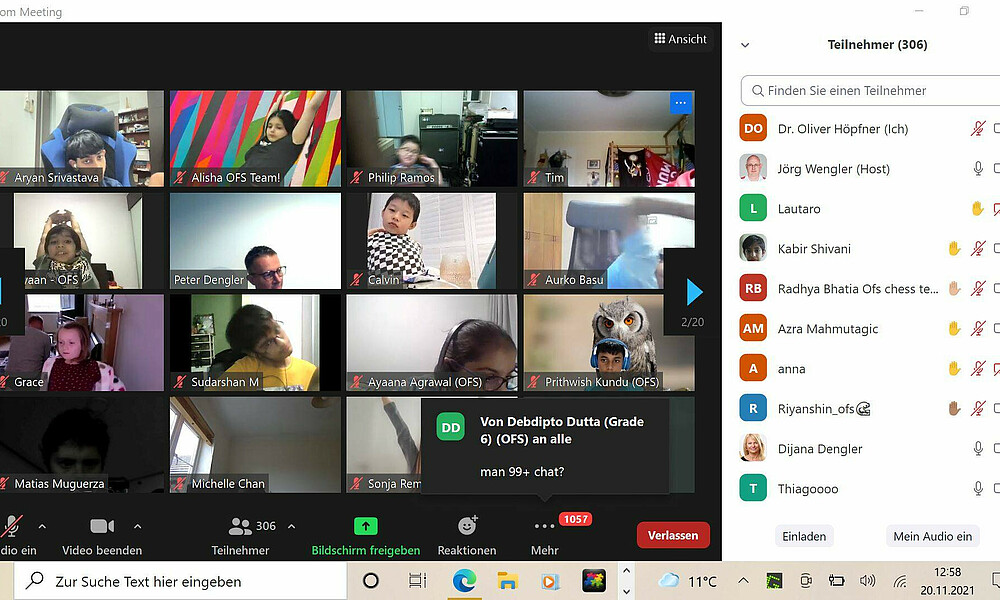Viewport: 1000px width, 600px height.
Task: Toggle microphone mute in meeting toolbar
Action: 13,526
